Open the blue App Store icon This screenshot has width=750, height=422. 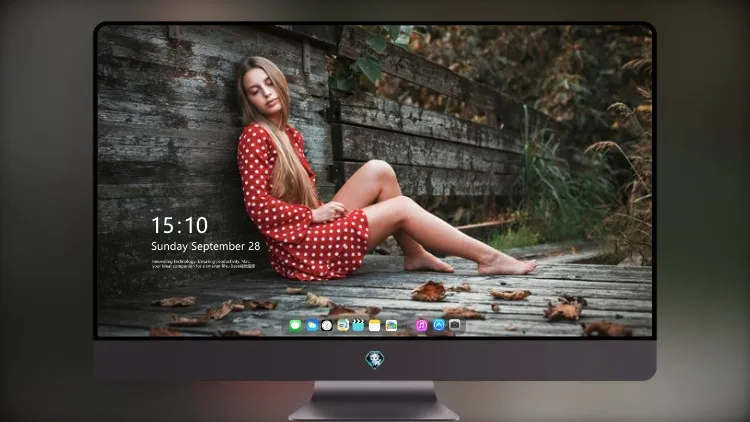pyautogui.click(x=439, y=325)
